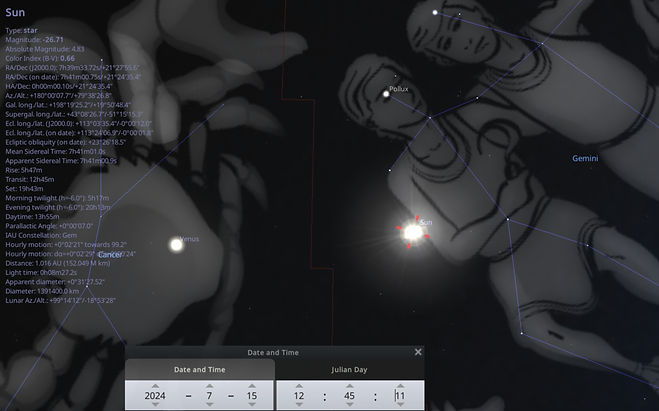Increase the seconds with the up arrow
Screen dimensions: 659x411
pos(400,386)
